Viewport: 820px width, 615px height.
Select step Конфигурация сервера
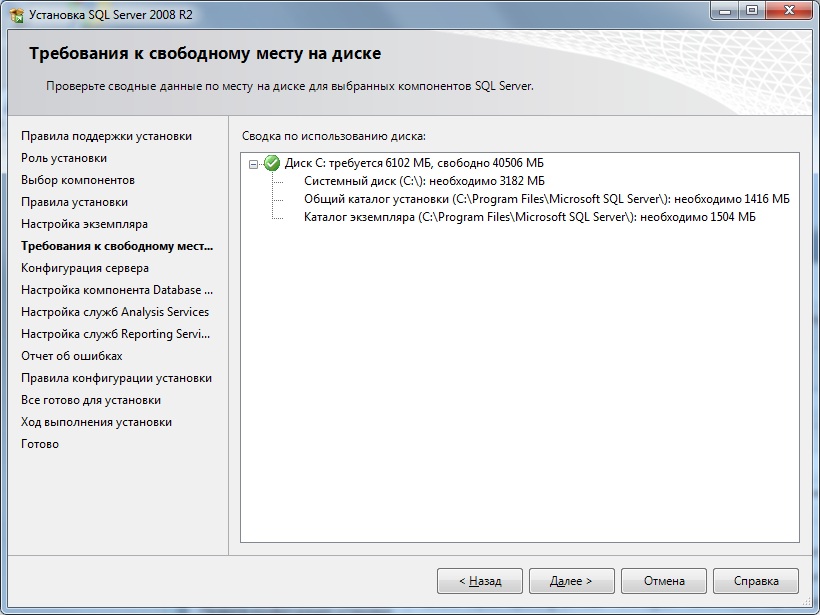[x=85, y=268]
